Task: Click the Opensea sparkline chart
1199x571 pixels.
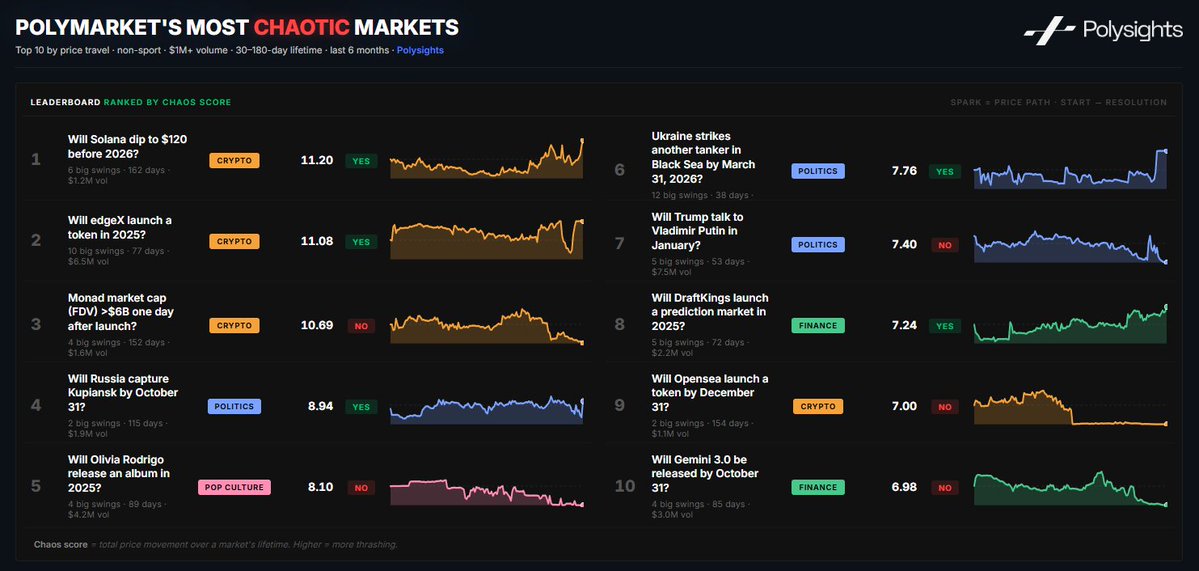Action: (1071, 408)
